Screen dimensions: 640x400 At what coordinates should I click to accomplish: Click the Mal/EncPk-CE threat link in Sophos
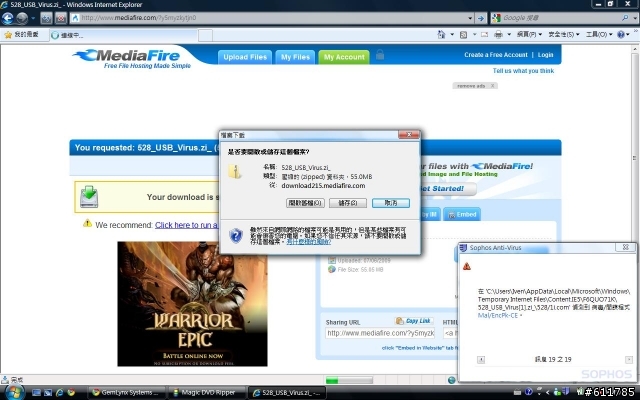498,316
